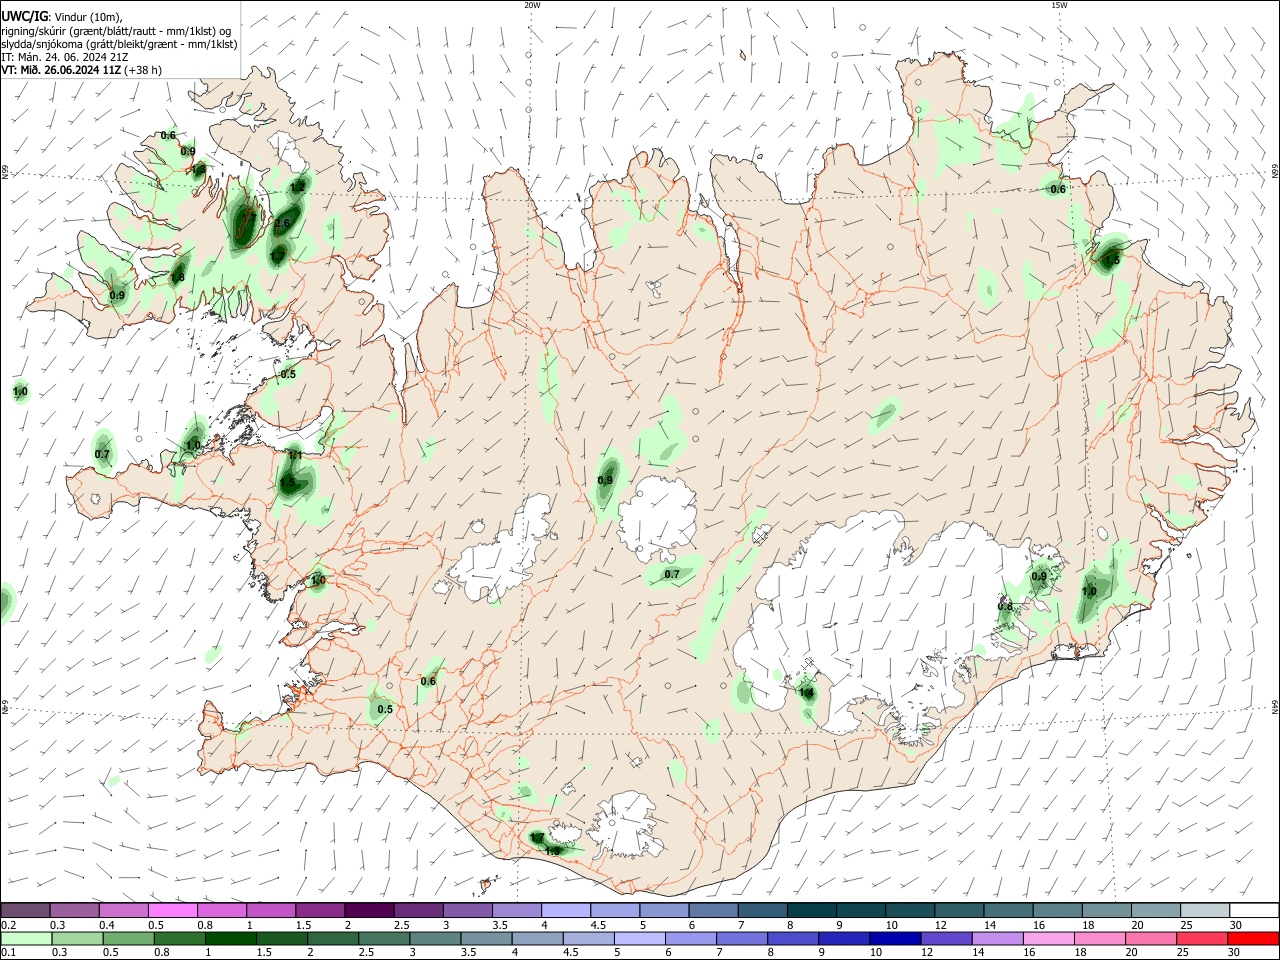Pick the first swatch labeled 0.2, upper legend row
This screenshot has height=960, width=1280.
coord(25,911)
